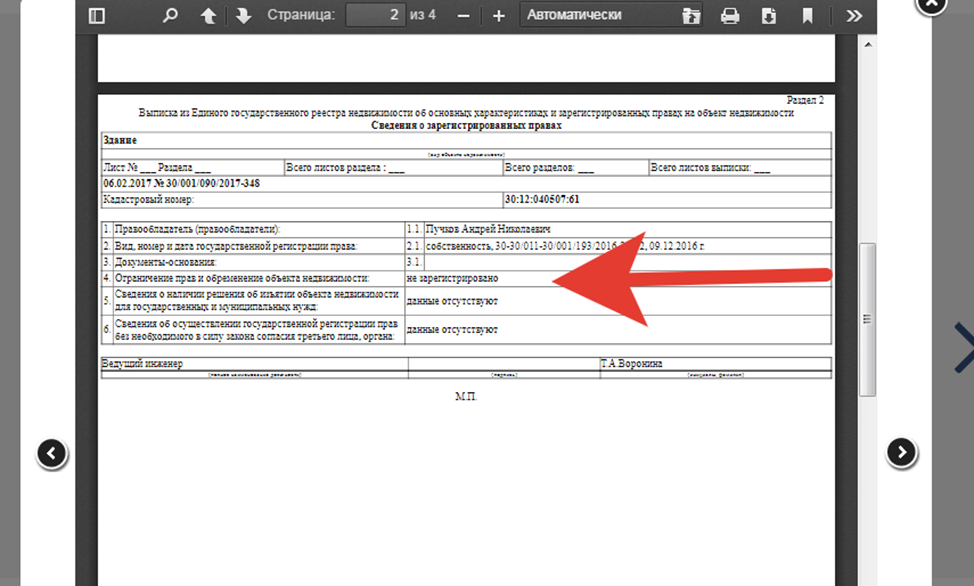Open the document search tool
This screenshot has height=586, width=974.
(170, 16)
